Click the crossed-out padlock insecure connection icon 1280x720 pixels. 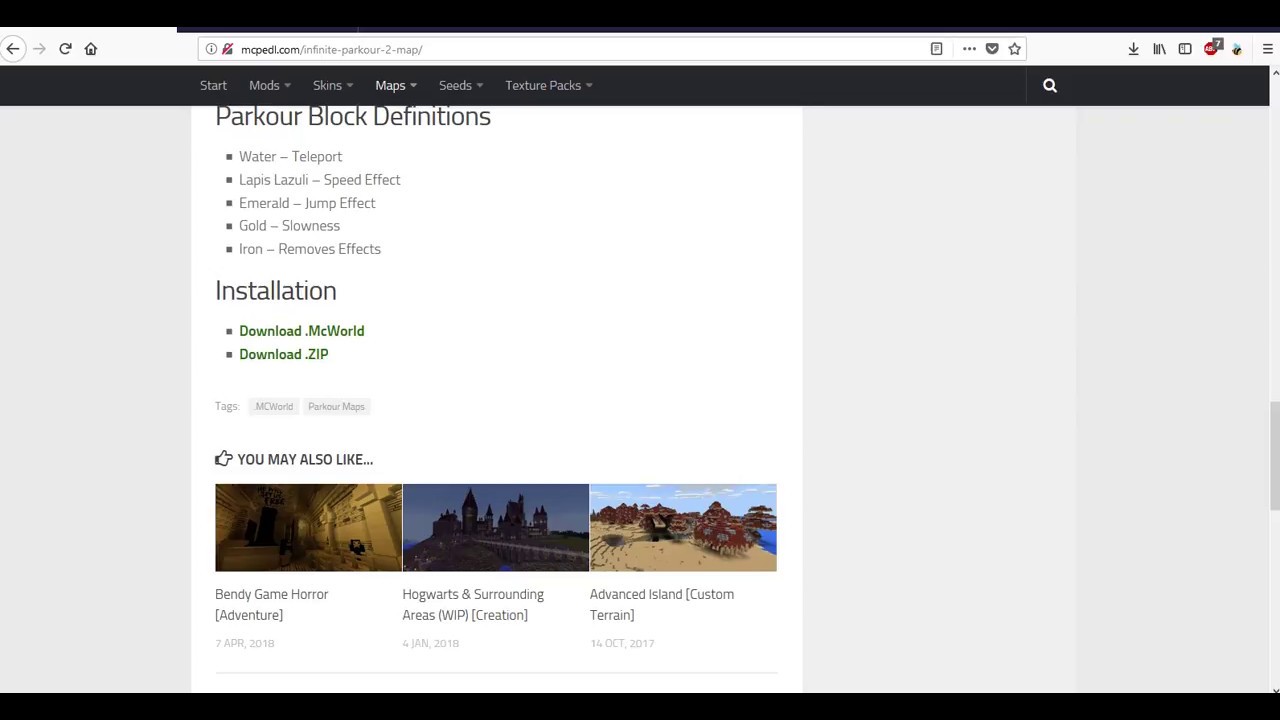tap(227, 49)
